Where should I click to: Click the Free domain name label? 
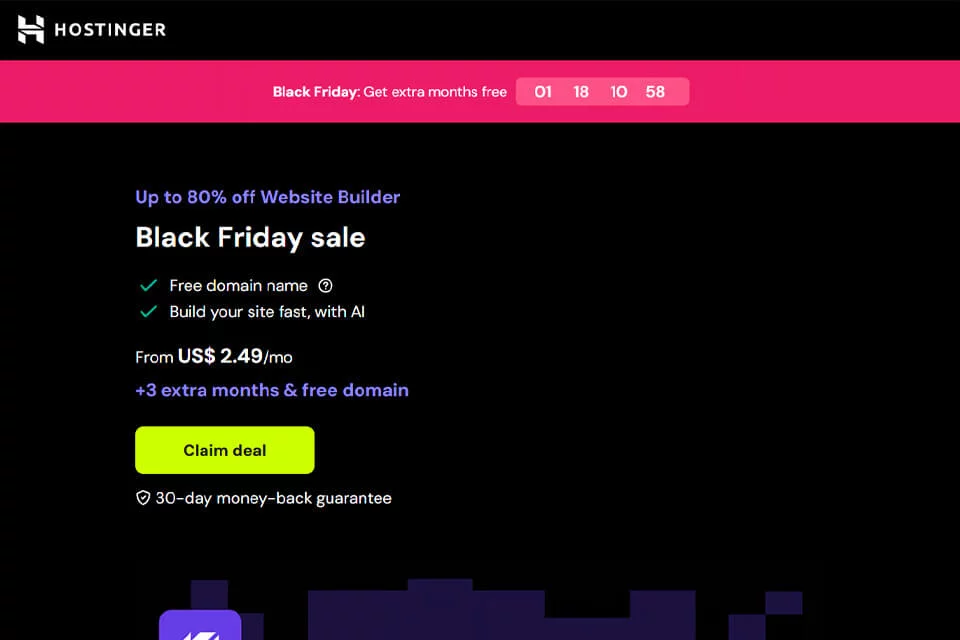[x=239, y=285]
